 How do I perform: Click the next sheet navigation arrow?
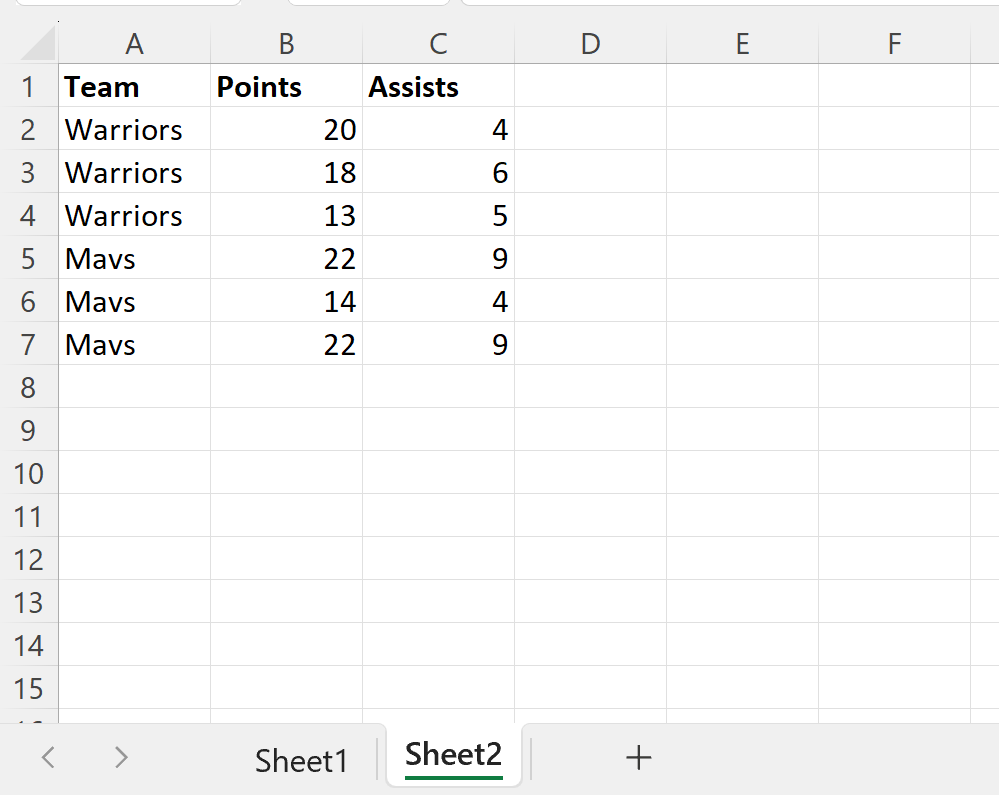point(121,757)
